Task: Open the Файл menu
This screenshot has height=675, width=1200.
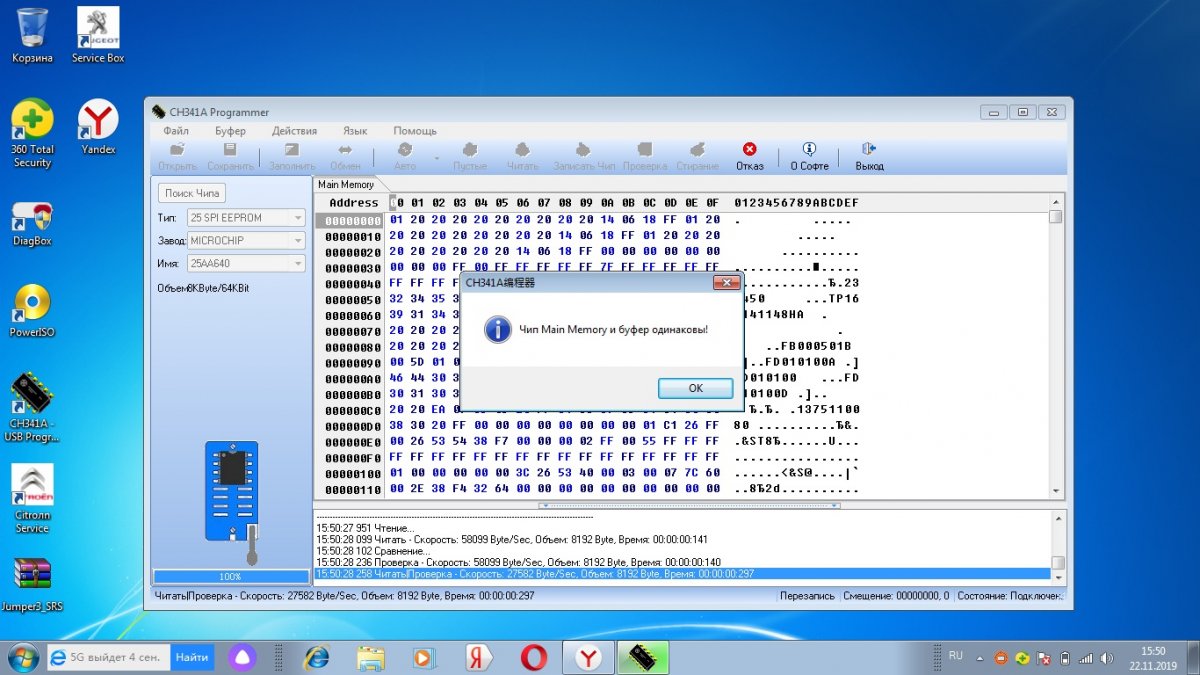Action: [176, 131]
